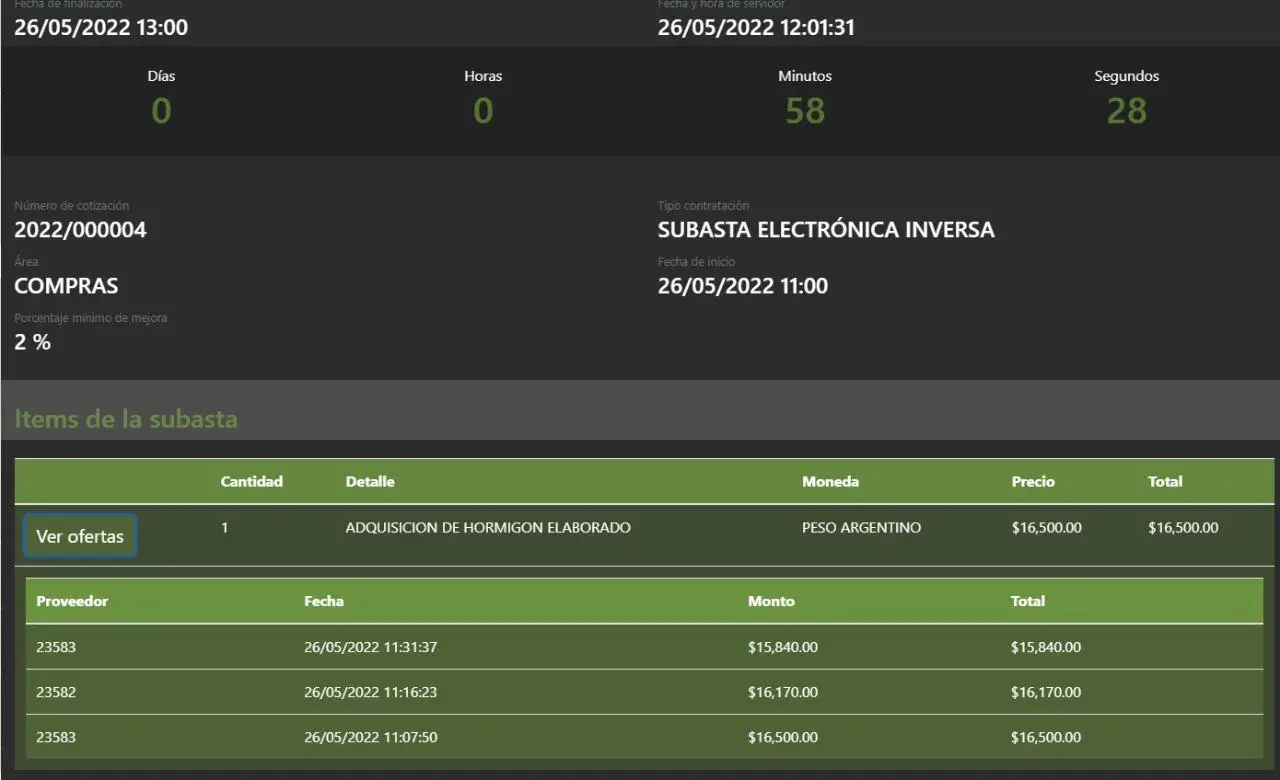Click the Items de la subasta heading
The width and height of the screenshot is (1280, 780).
coord(126,418)
